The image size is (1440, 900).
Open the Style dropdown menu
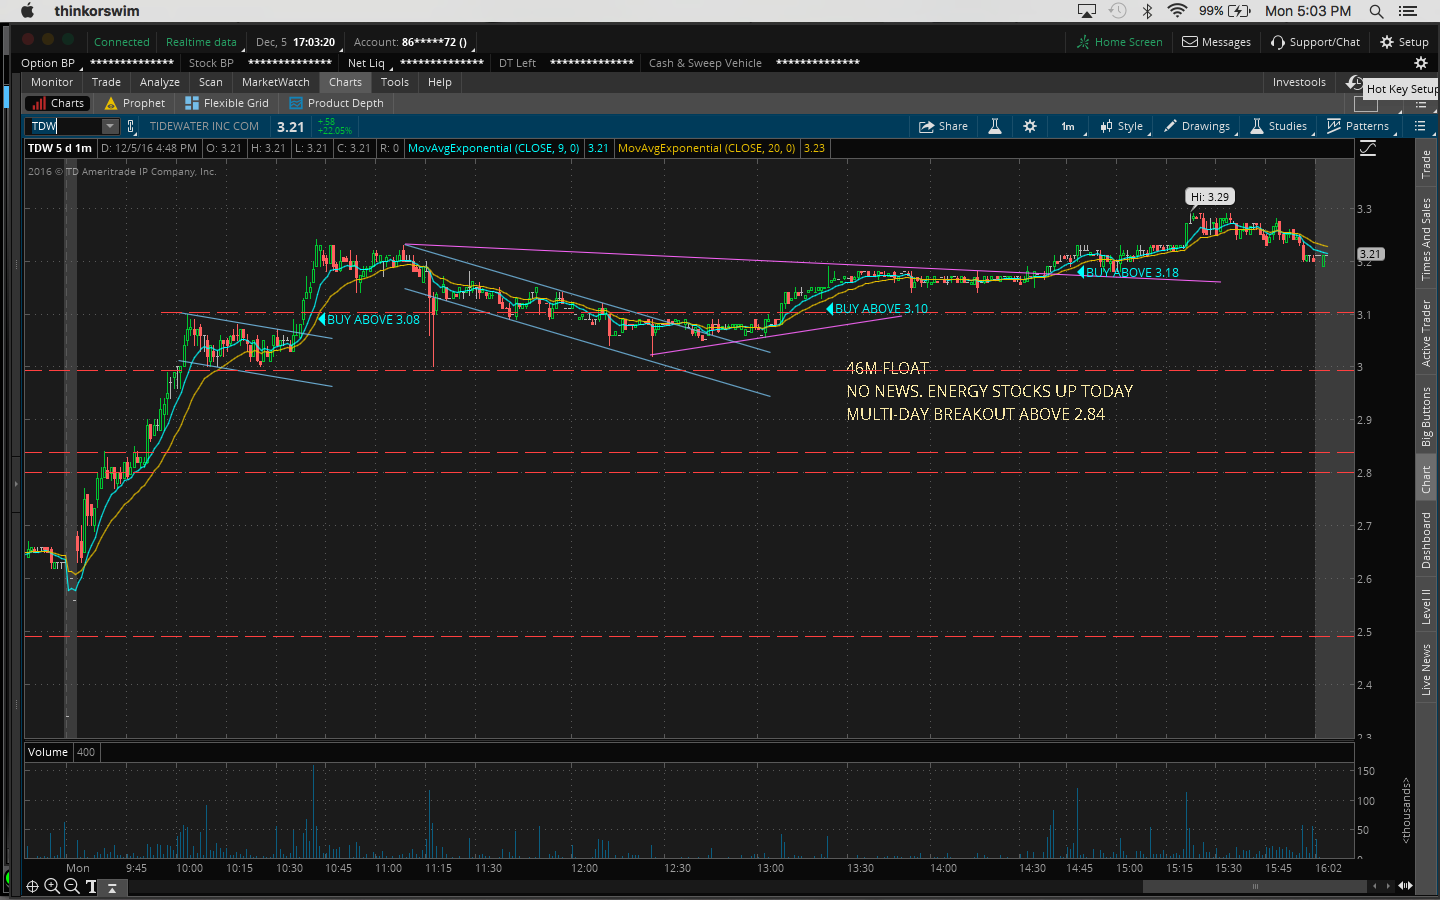point(1122,126)
